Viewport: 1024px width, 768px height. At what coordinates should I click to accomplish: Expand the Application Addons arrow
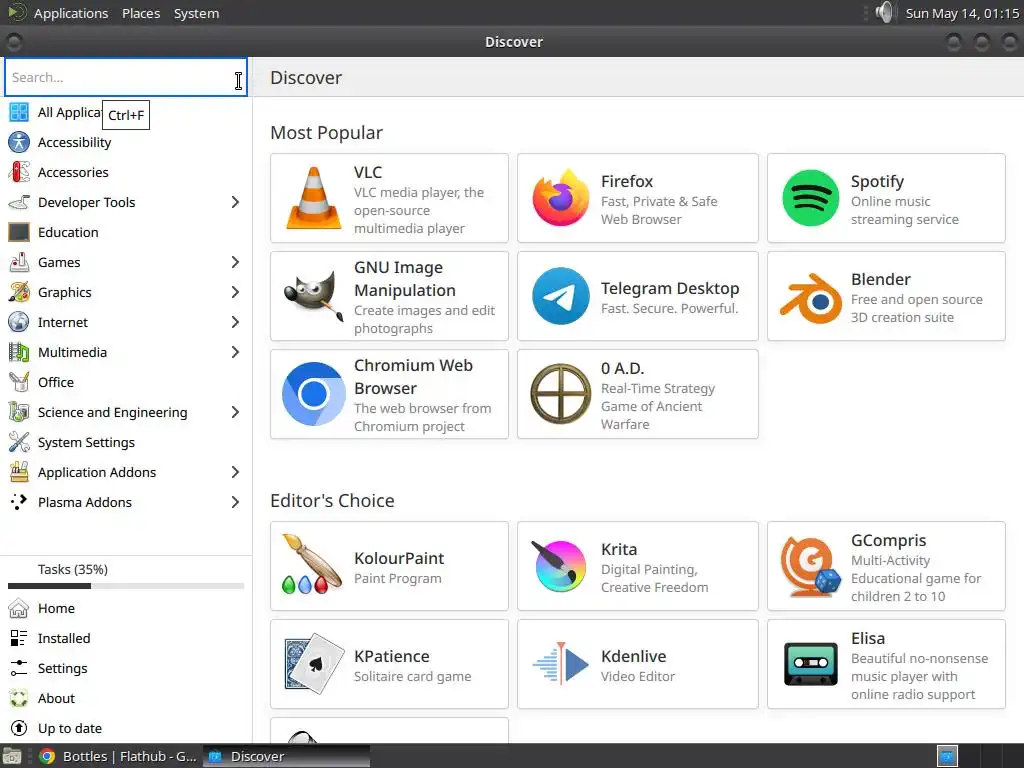pyautogui.click(x=235, y=472)
